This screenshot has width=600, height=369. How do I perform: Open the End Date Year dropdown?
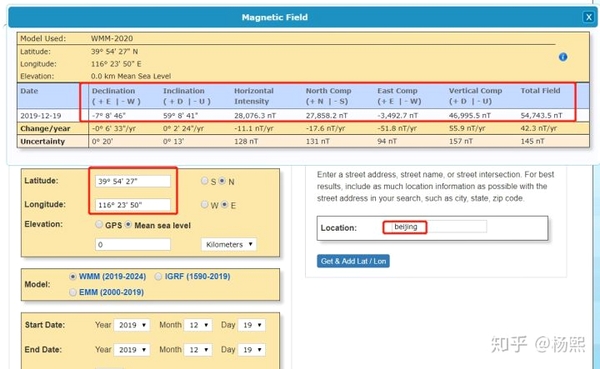[x=132, y=349]
